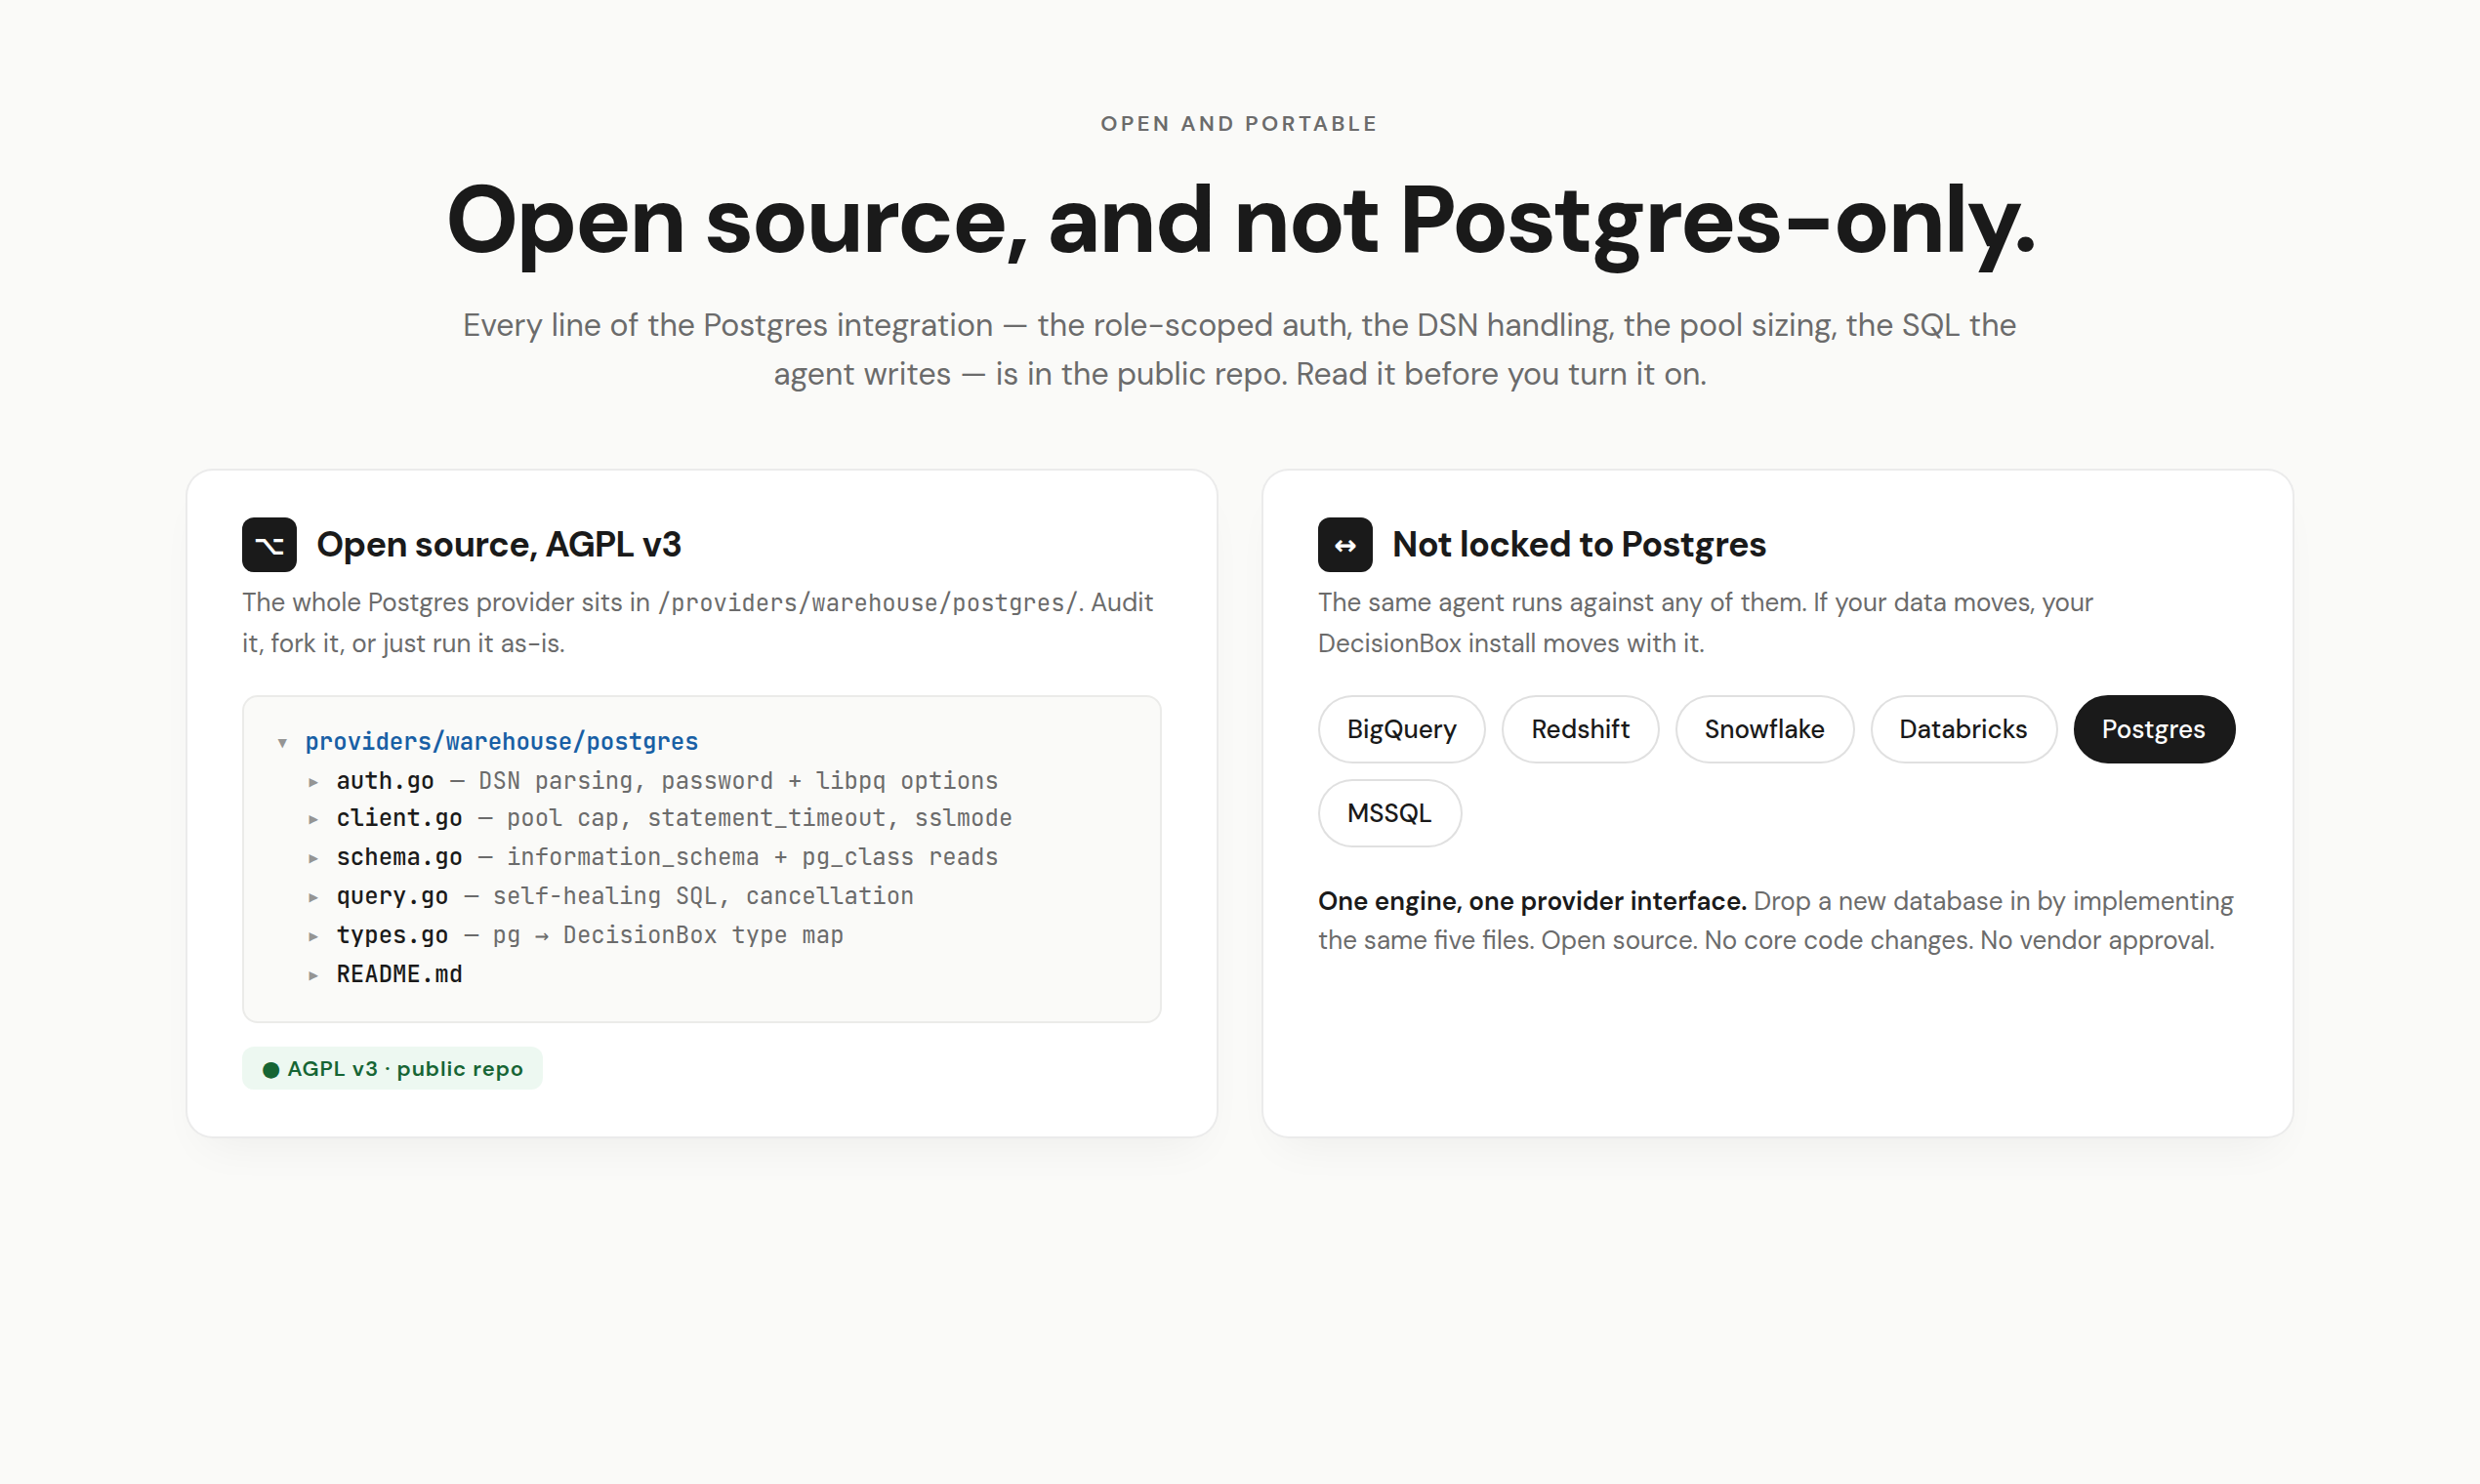The height and width of the screenshot is (1484, 2480).
Task: Click the client.go file name
Action: click(399, 818)
